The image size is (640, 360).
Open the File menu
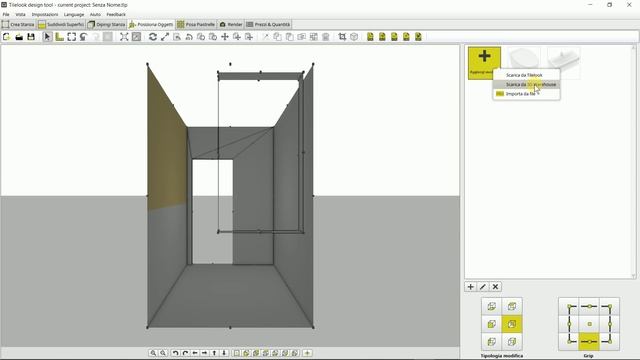[6, 14]
